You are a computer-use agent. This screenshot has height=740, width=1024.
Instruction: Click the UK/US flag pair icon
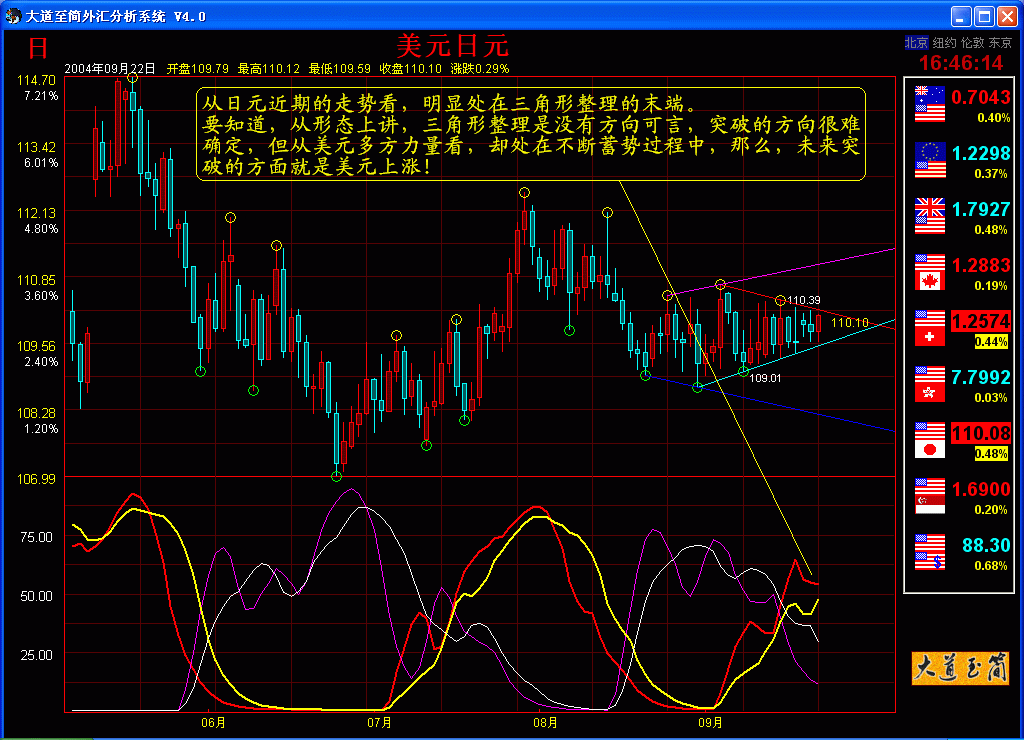point(930,217)
